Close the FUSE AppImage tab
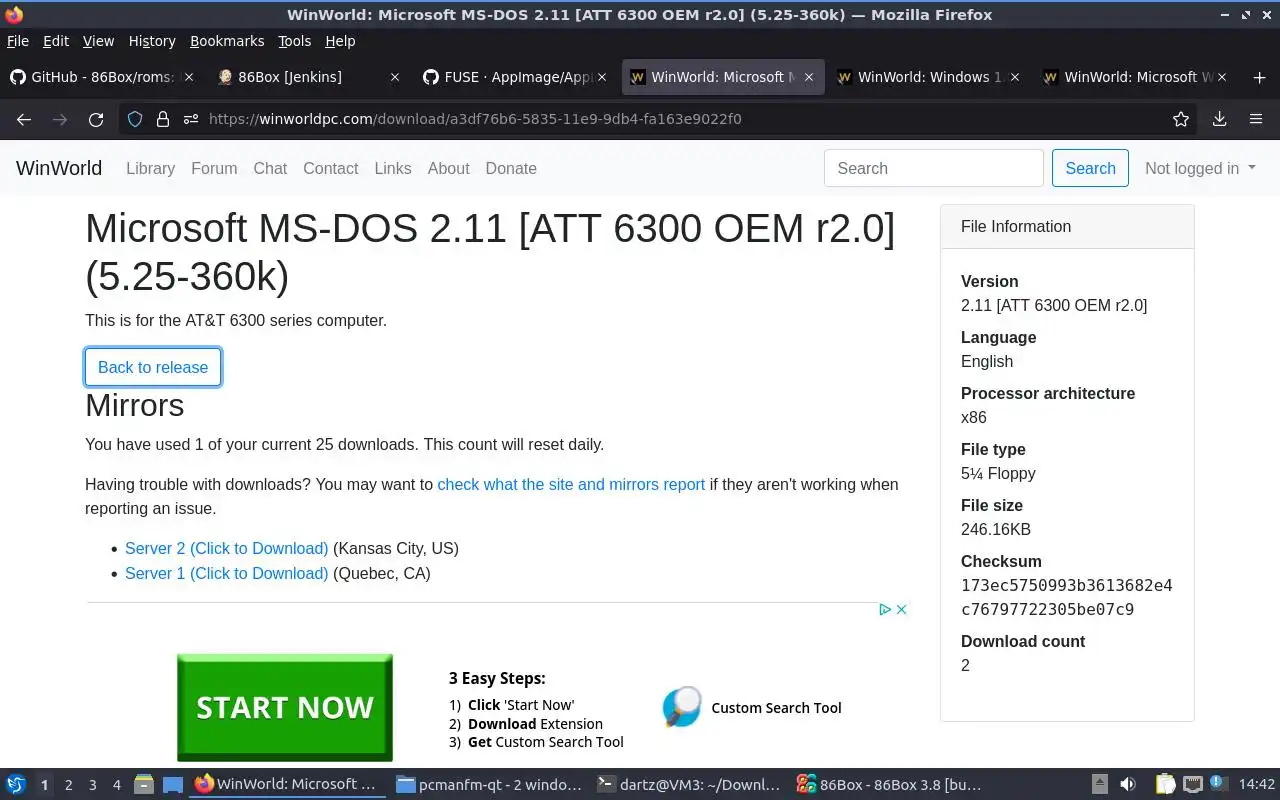This screenshot has height=800, width=1280. [603, 77]
